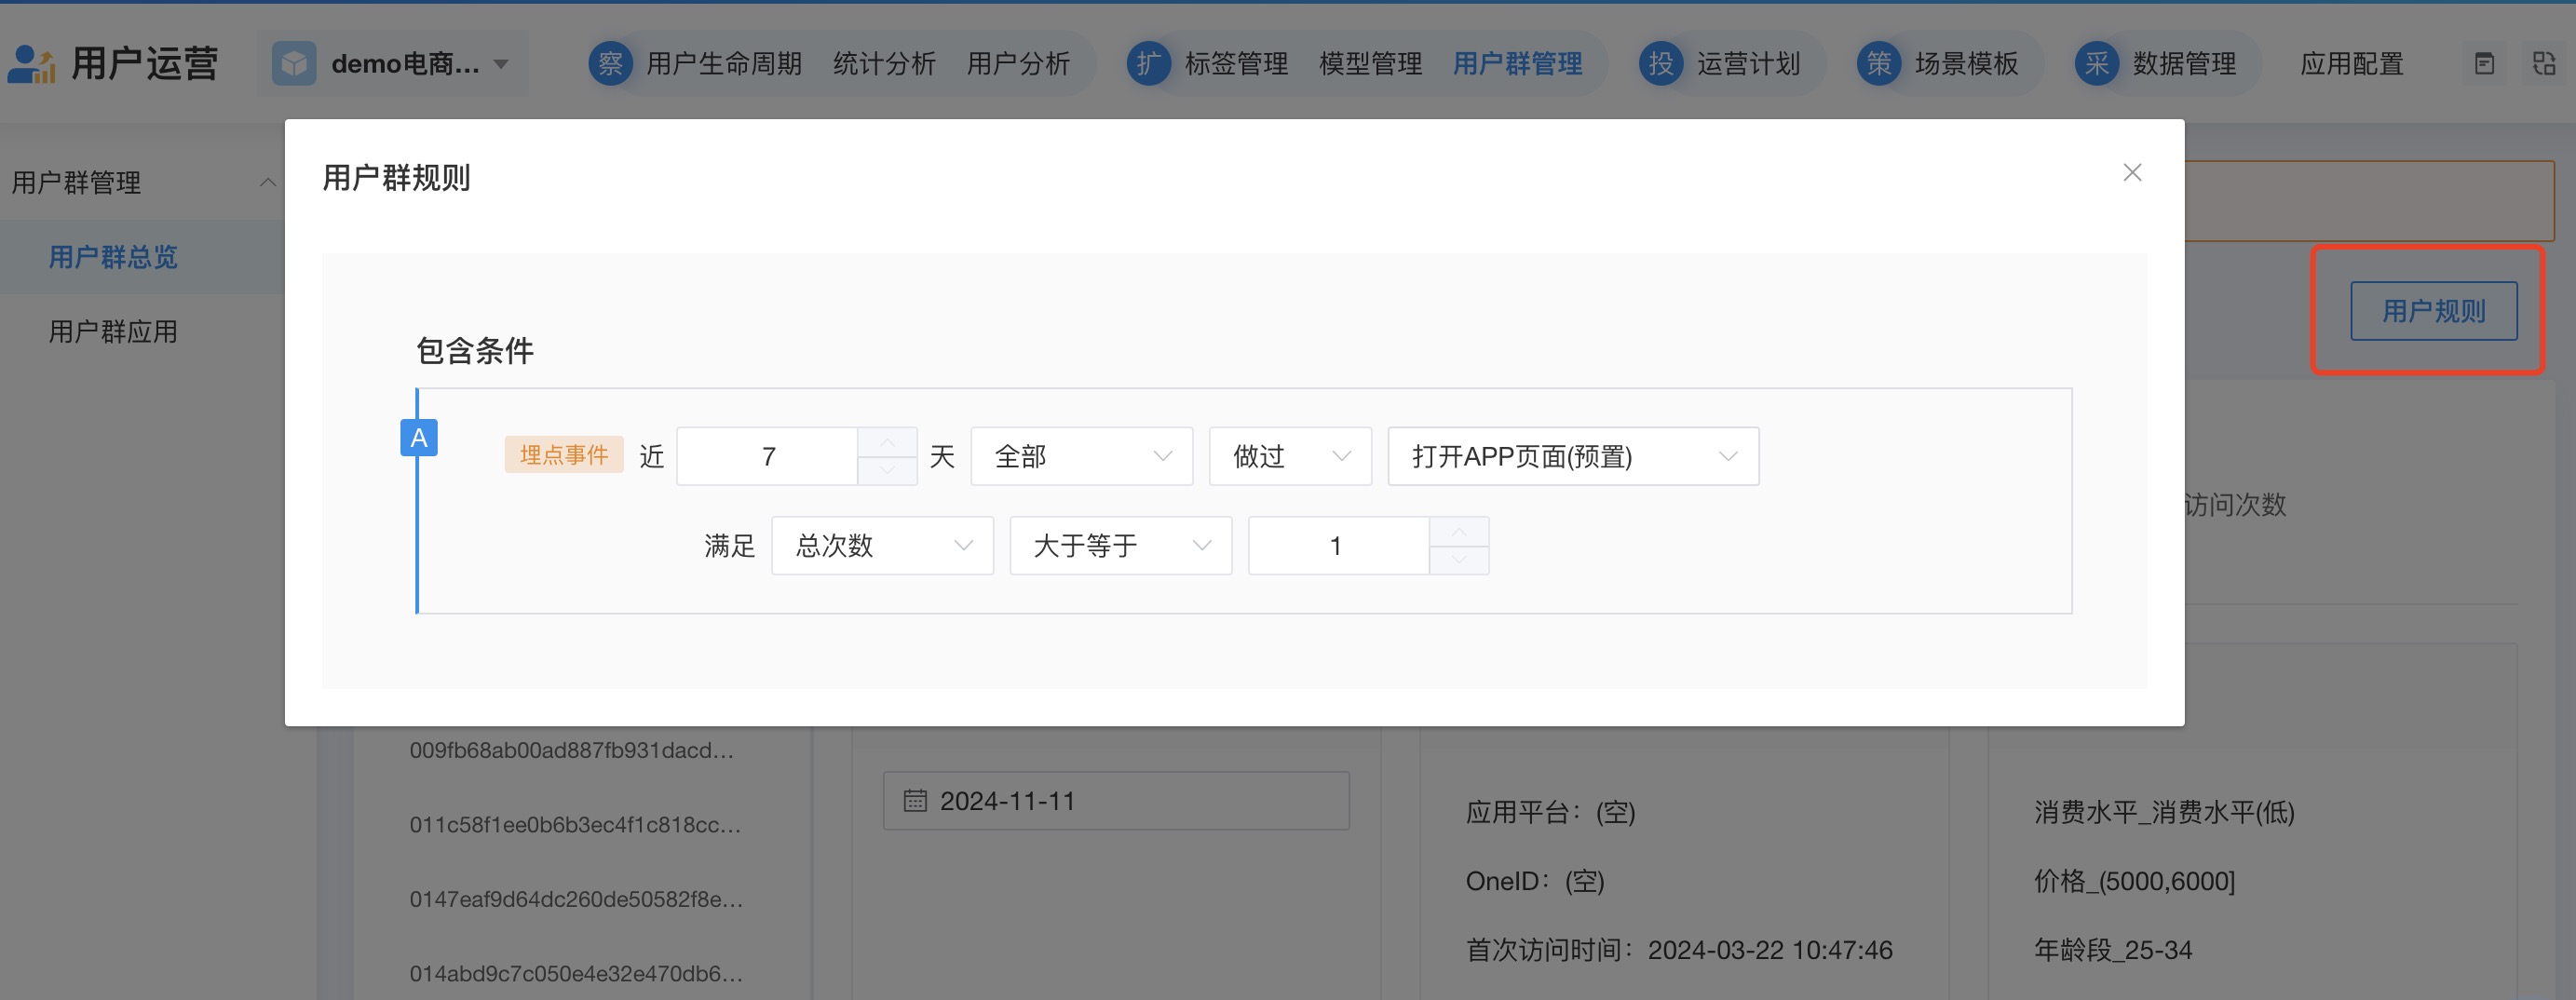
Task: Click the calendar icon in date field
Action: (x=915, y=801)
